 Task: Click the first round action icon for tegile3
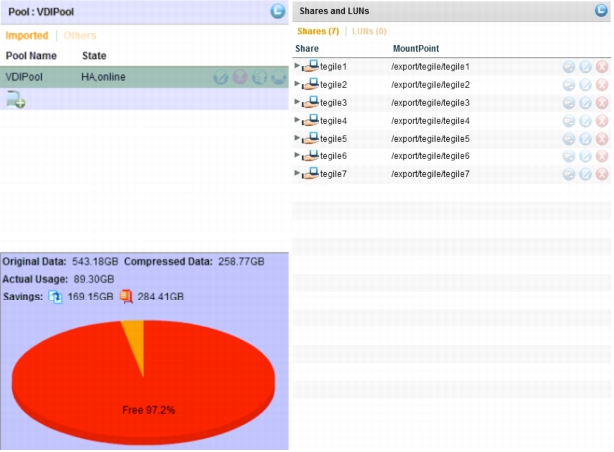pyautogui.click(x=569, y=103)
